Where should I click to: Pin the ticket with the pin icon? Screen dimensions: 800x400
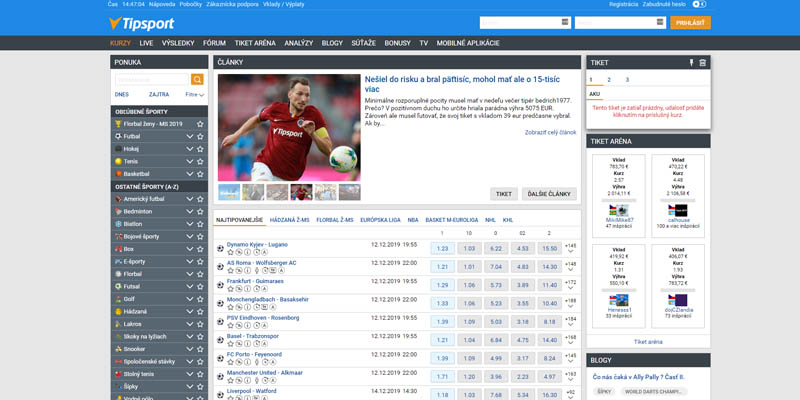point(691,63)
